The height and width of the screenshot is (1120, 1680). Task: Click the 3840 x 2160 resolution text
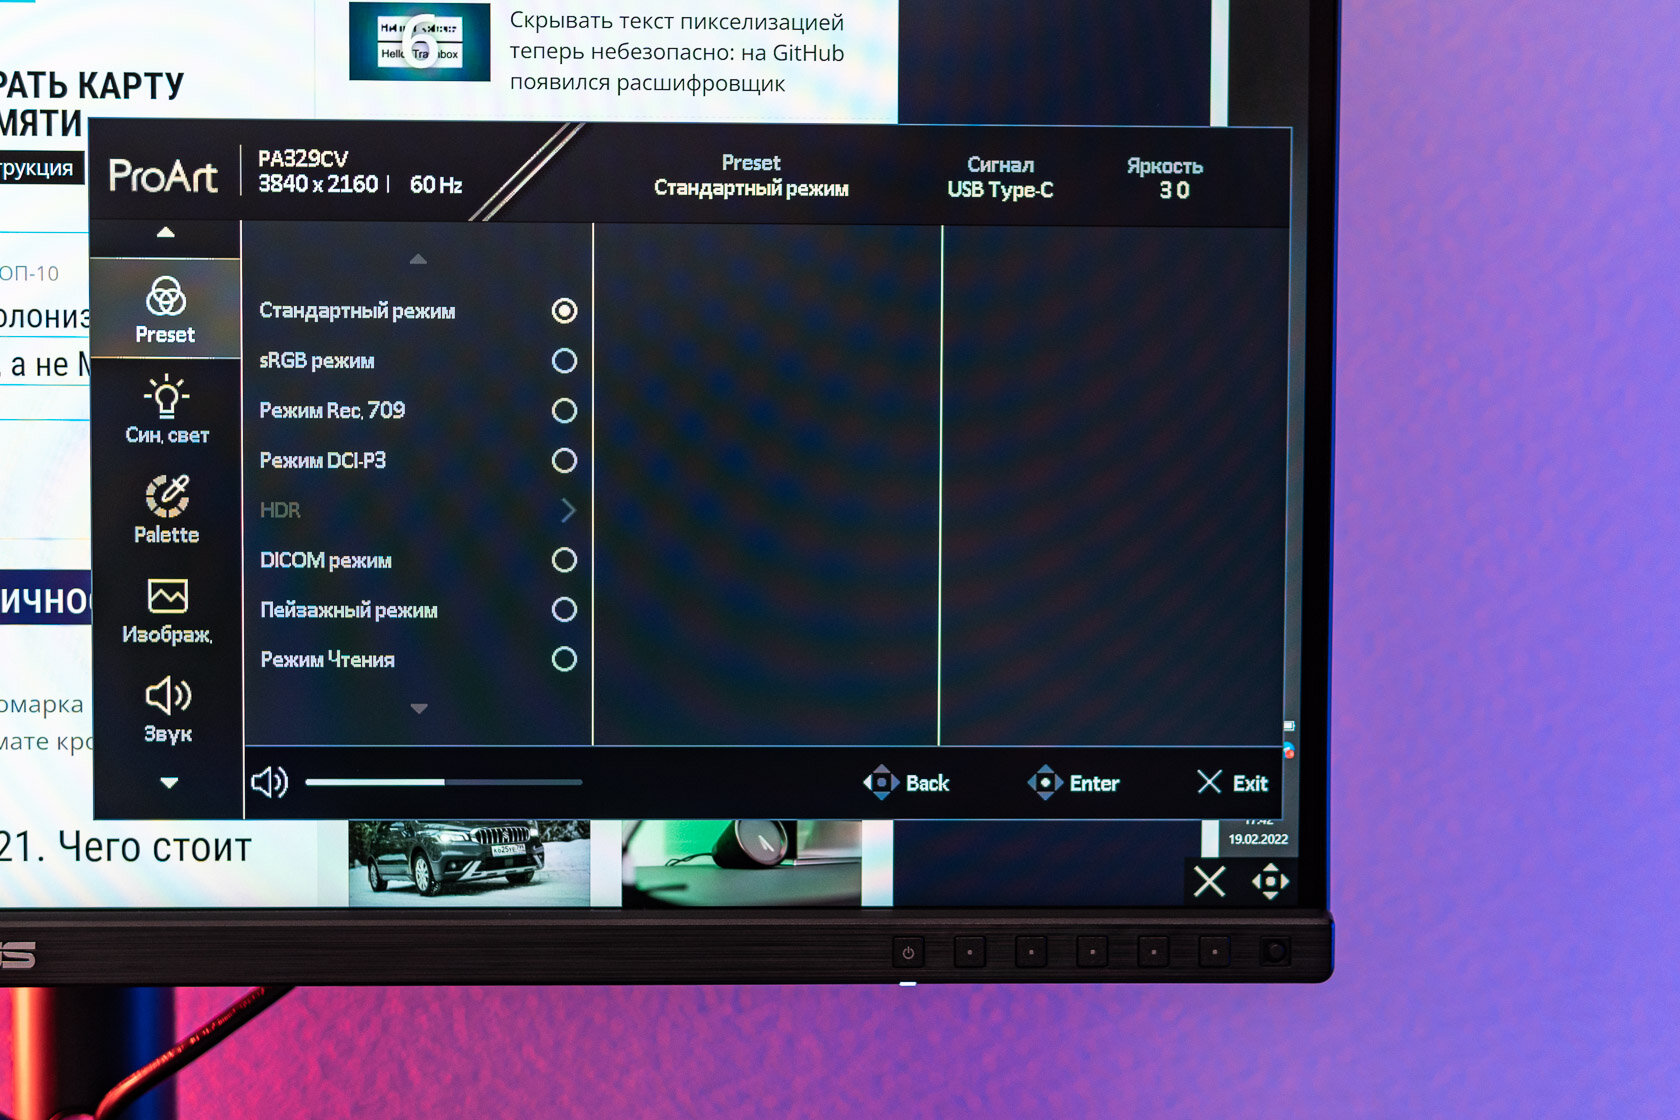[x=318, y=184]
